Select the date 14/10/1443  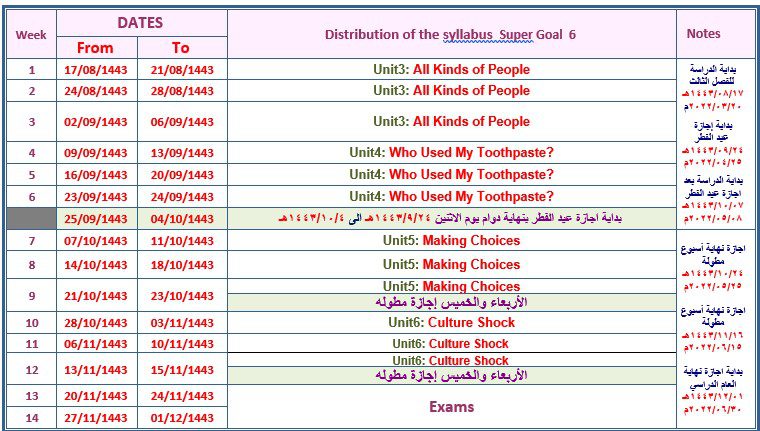[96, 265]
